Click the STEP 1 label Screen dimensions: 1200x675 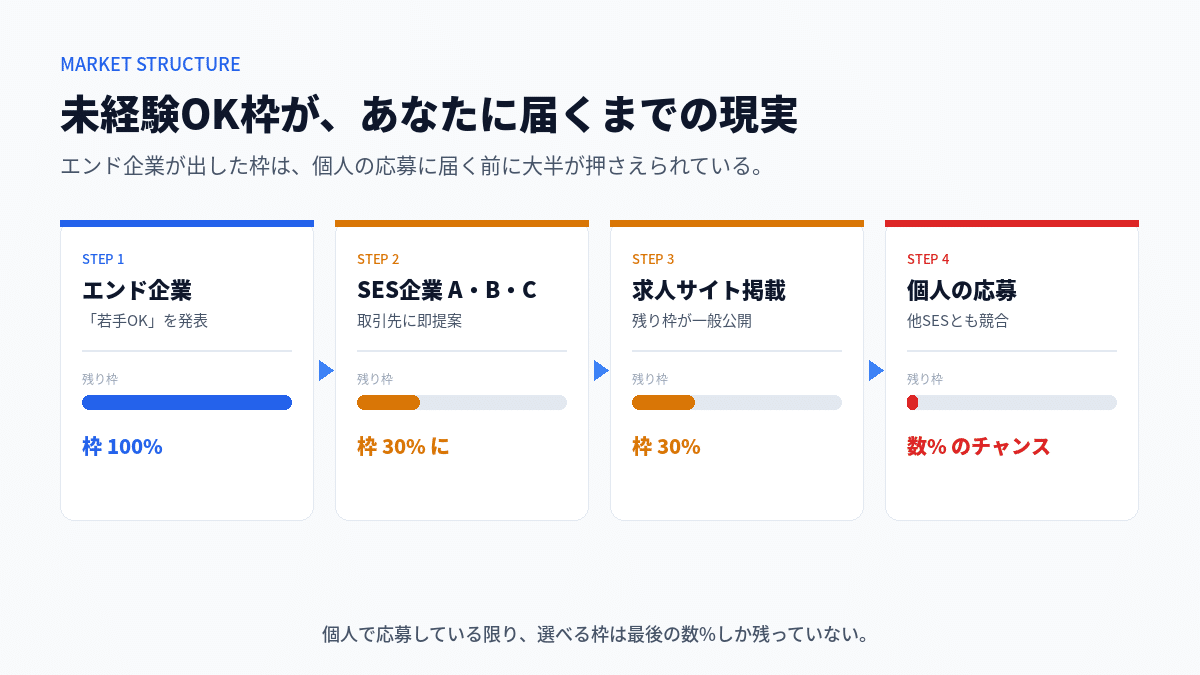point(103,259)
